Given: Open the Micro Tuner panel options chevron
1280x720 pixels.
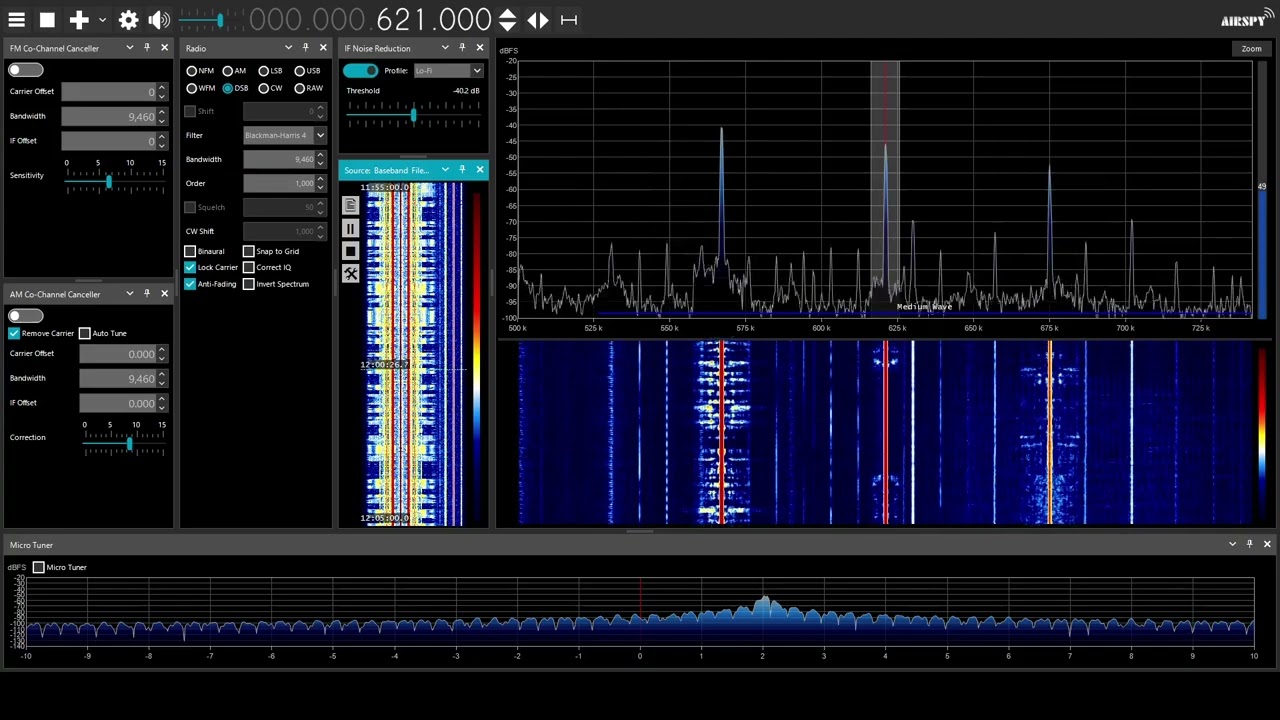Looking at the screenshot, I should click(1232, 544).
